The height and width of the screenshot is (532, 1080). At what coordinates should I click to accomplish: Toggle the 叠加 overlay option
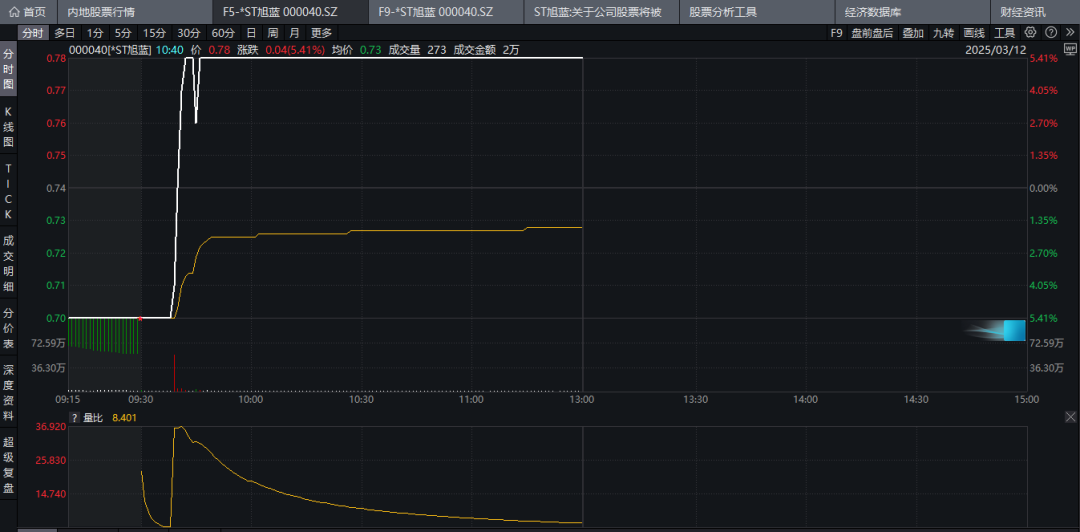[913, 33]
